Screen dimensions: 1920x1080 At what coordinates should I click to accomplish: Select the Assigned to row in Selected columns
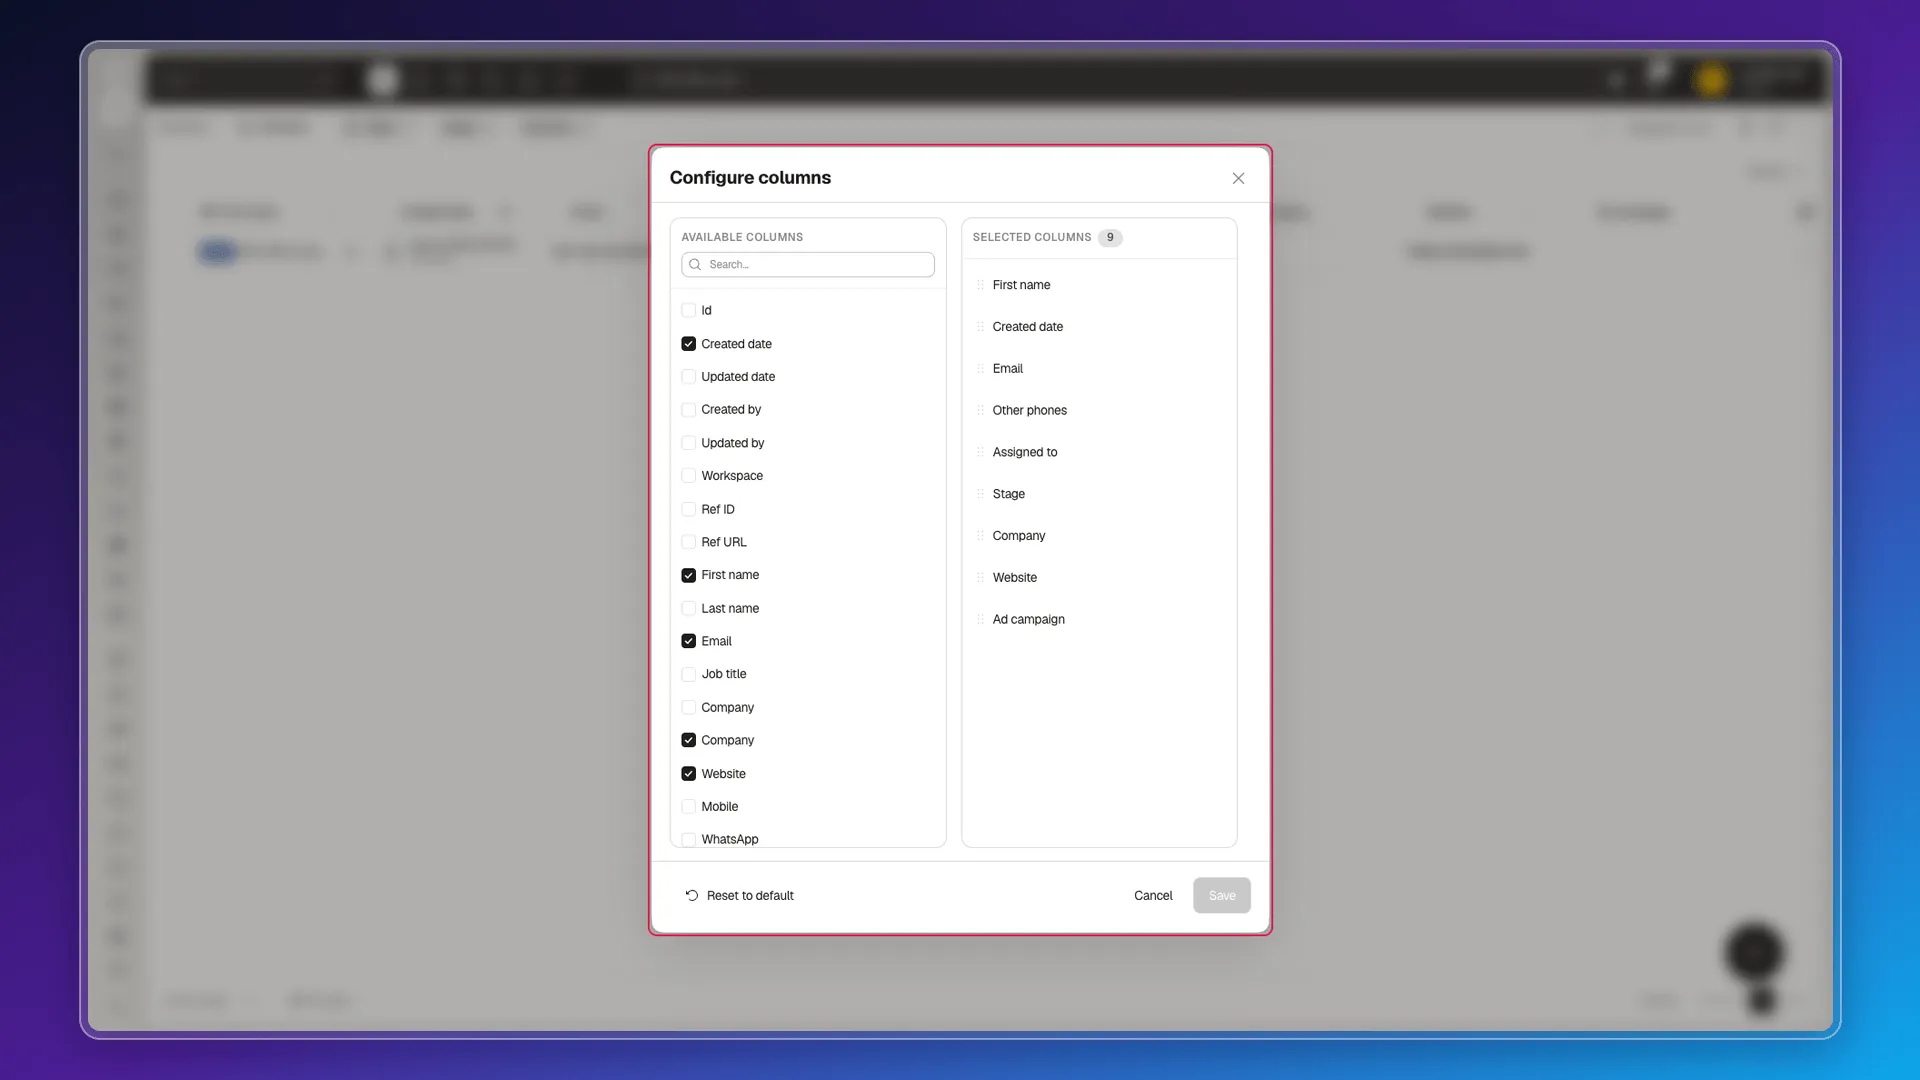click(1099, 453)
